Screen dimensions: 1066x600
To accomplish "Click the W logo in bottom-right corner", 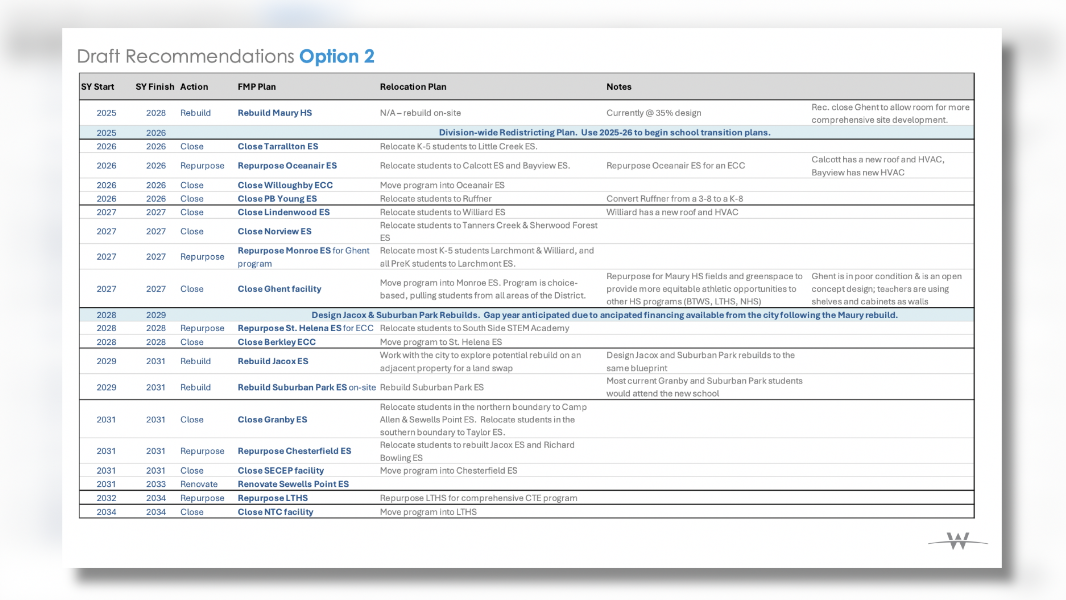I will pyautogui.click(x=957, y=542).
